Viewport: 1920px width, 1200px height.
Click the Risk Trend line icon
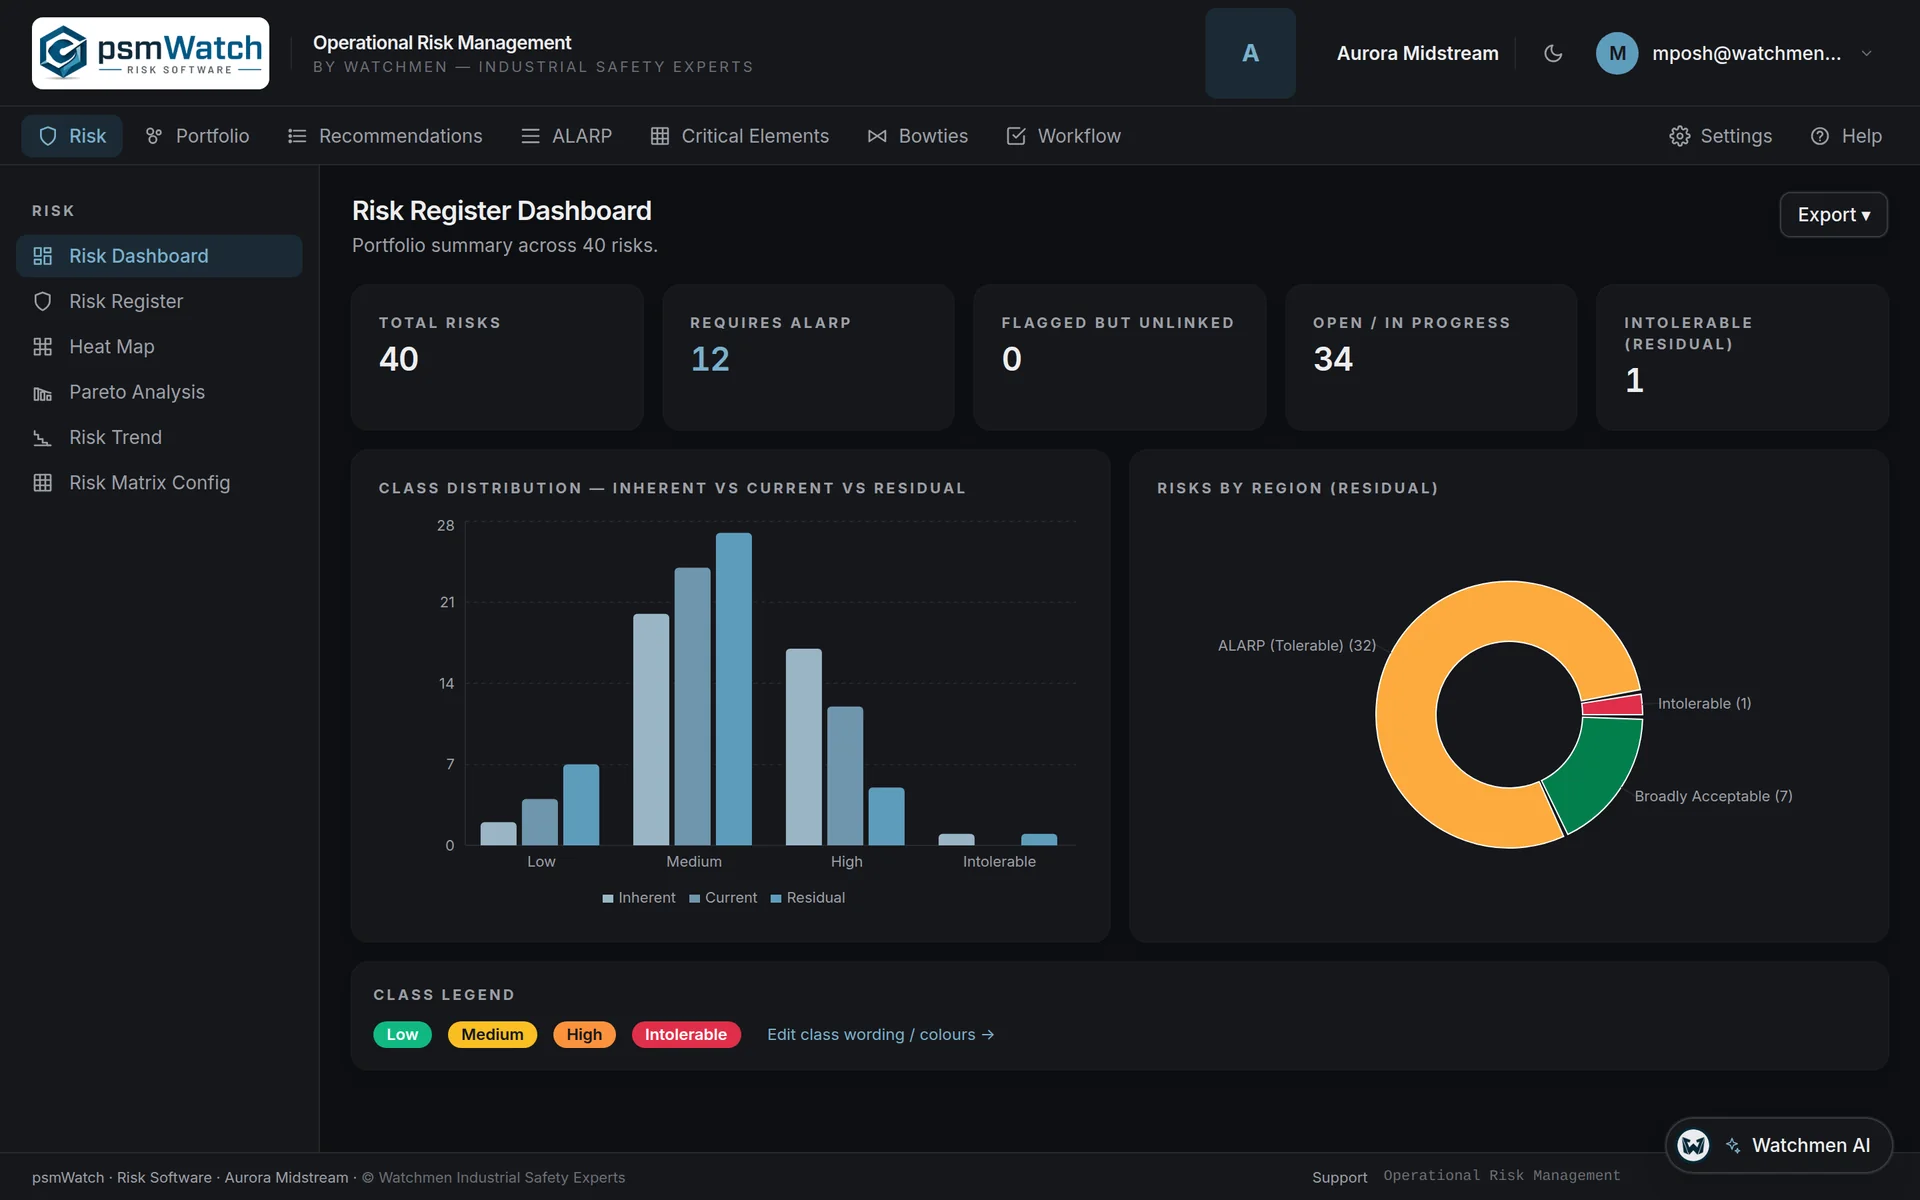click(x=42, y=438)
